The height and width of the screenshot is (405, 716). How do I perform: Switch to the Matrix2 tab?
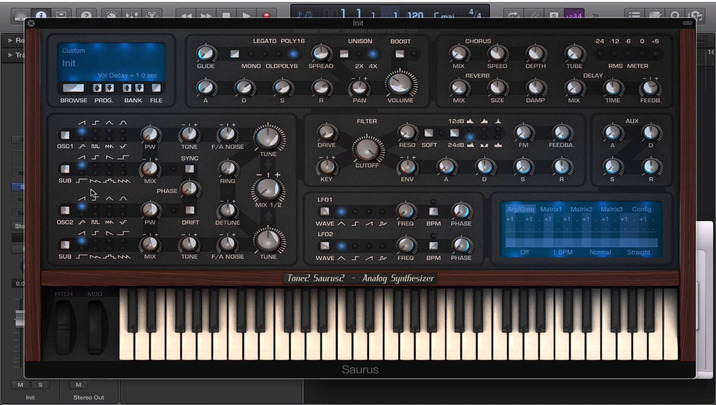coord(581,209)
